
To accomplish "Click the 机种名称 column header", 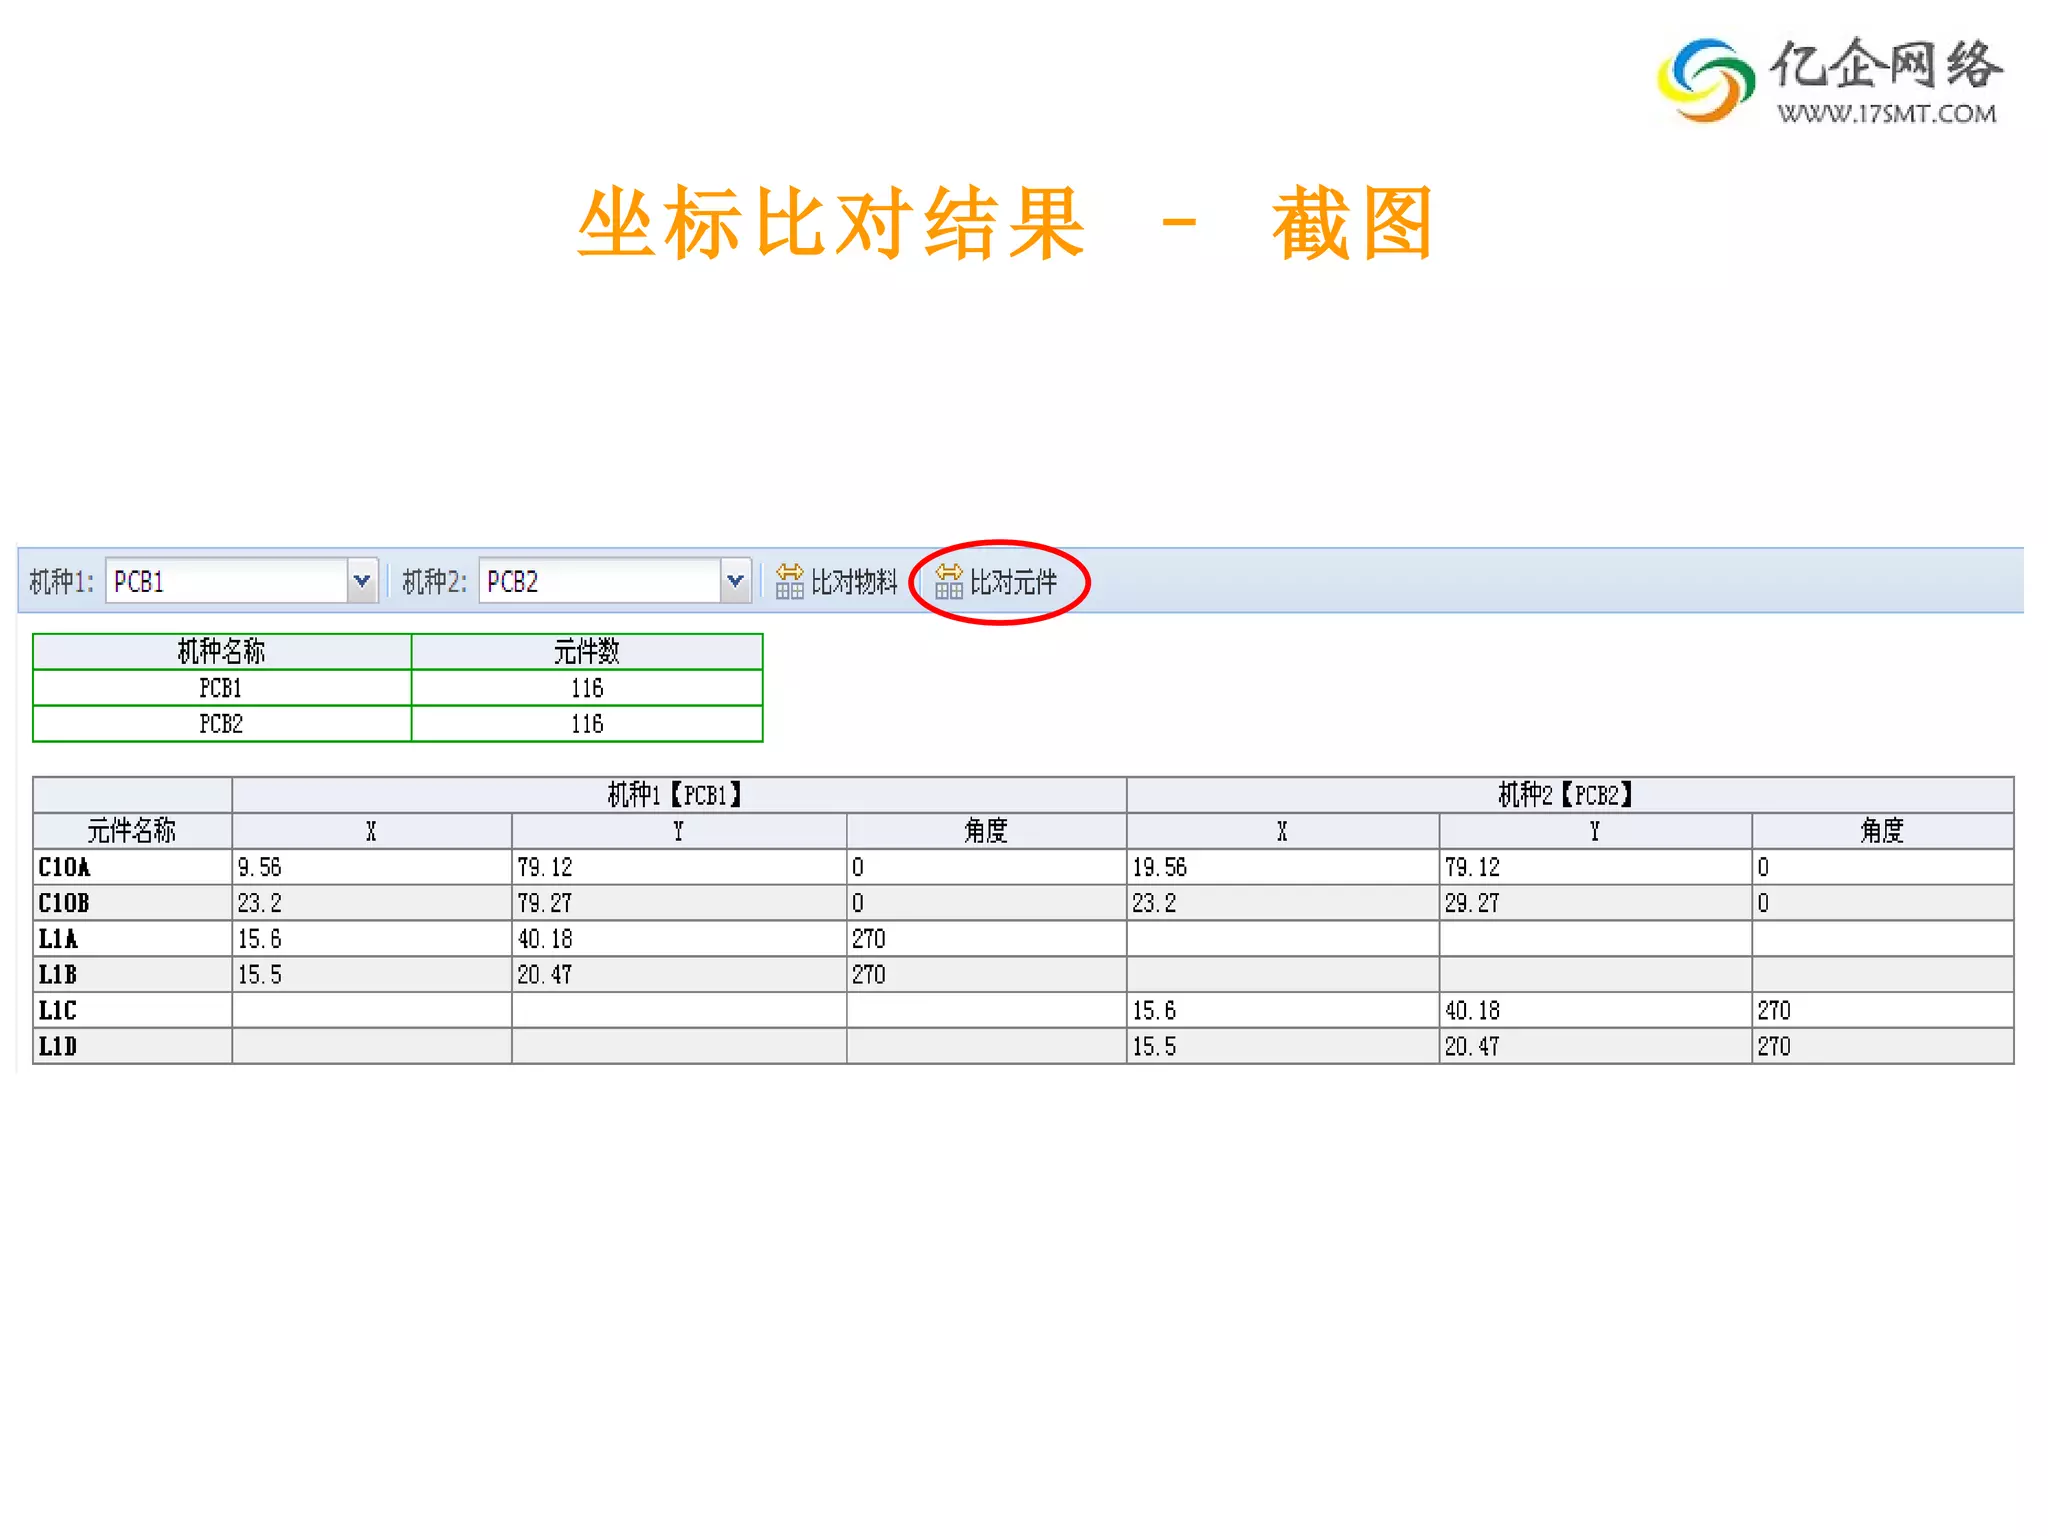I will pos(222,652).
